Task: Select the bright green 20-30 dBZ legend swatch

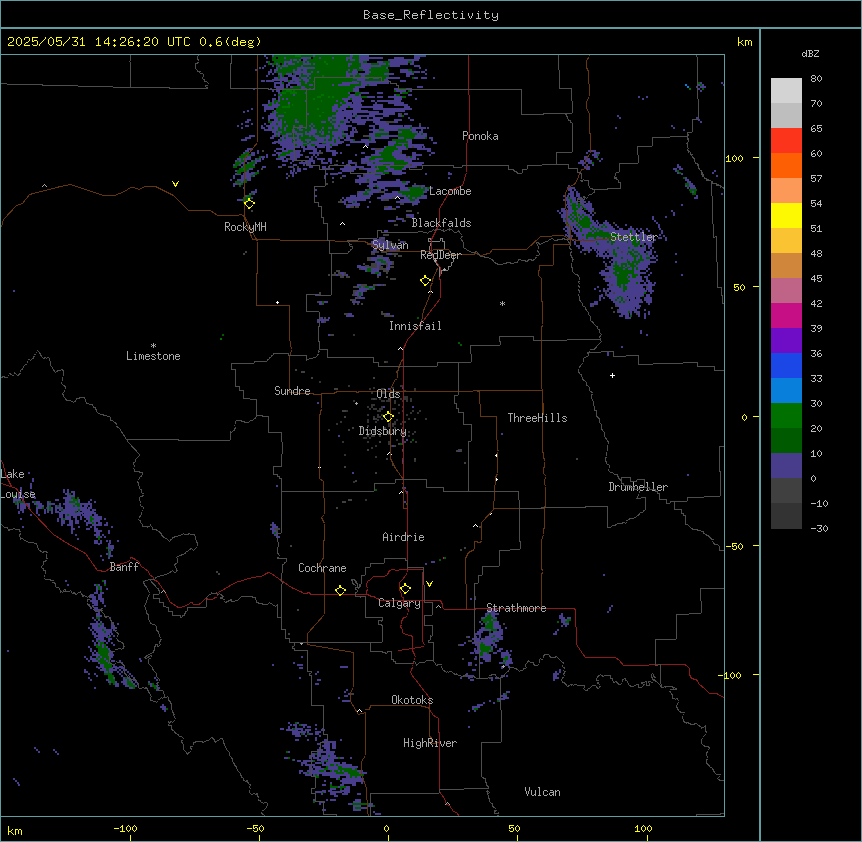Action: coord(786,416)
